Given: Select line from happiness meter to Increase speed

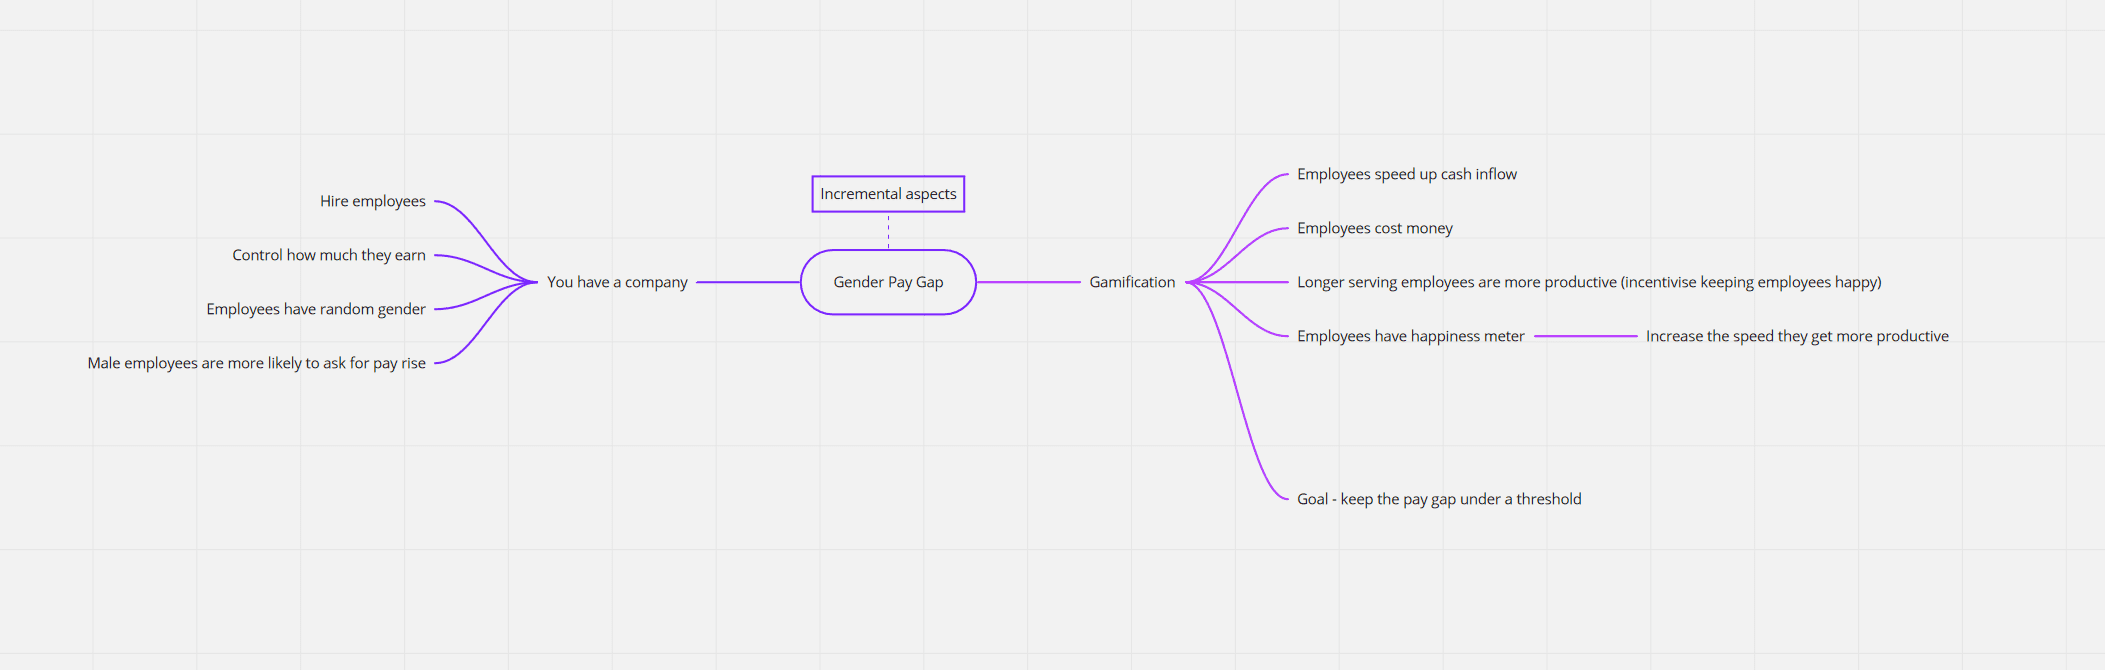Looking at the screenshot, I should (1585, 336).
